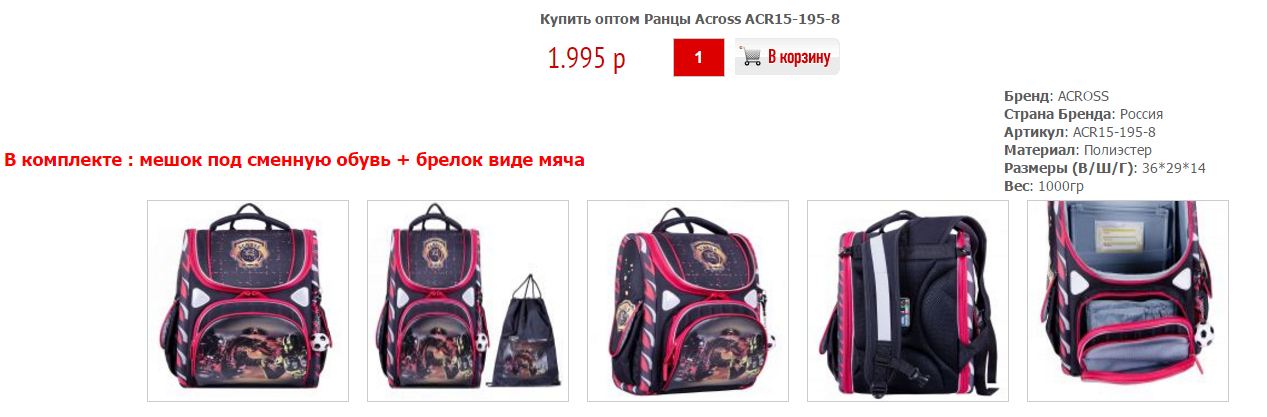
Task: Open the front view backpack thumbnail
Action: click(248, 301)
